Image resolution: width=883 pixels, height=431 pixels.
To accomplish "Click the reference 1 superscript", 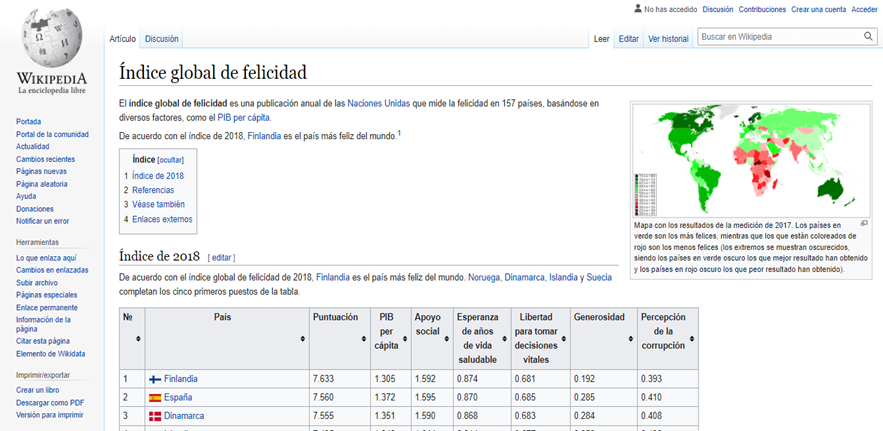I will [399, 133].
